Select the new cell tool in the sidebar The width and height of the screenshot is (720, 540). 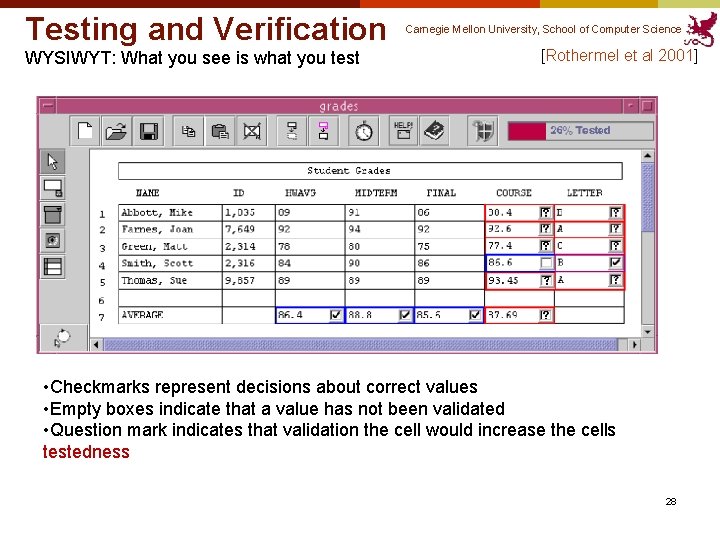click(x=52, y=188)
